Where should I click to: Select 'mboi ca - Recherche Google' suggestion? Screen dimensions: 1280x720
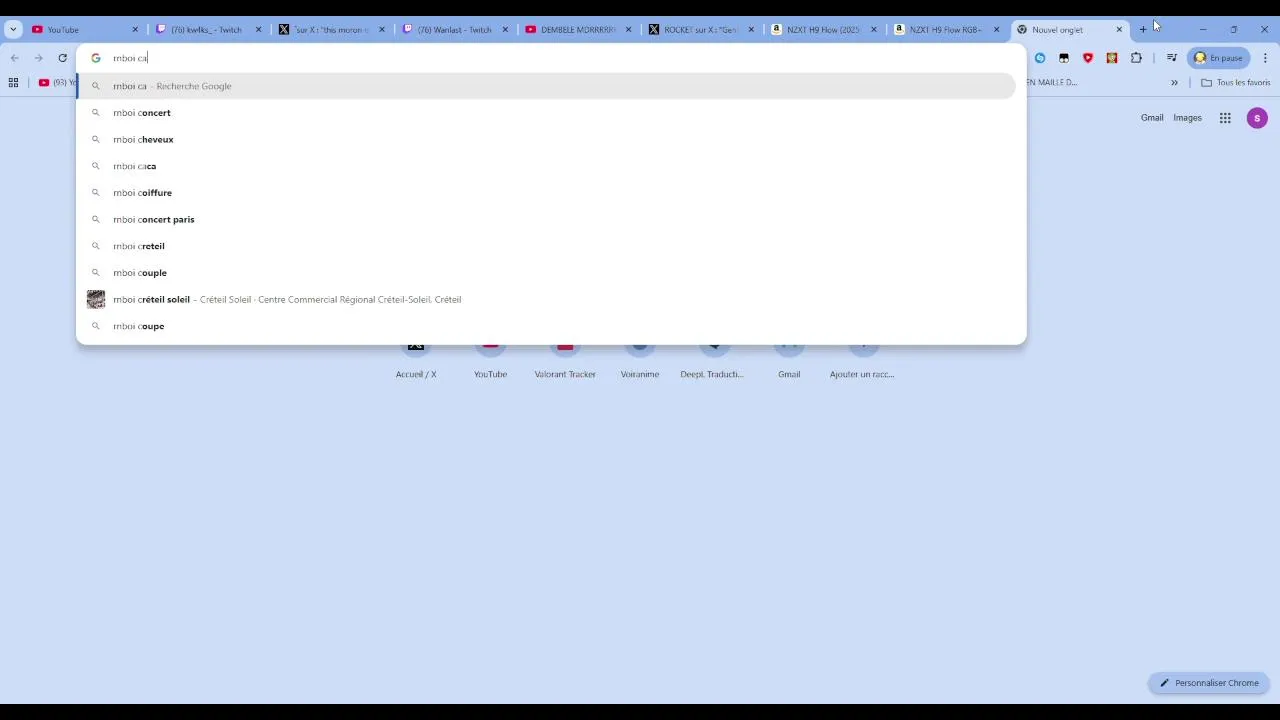tap(547, 86)
